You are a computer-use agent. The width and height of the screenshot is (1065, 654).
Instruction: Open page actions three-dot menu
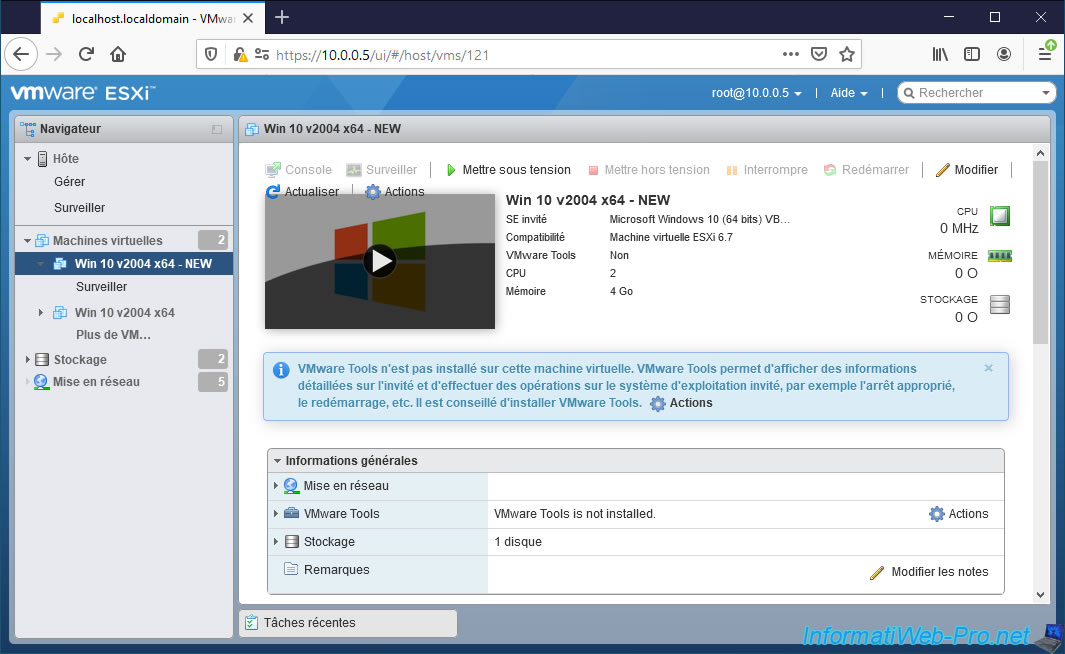coord(791,54)
